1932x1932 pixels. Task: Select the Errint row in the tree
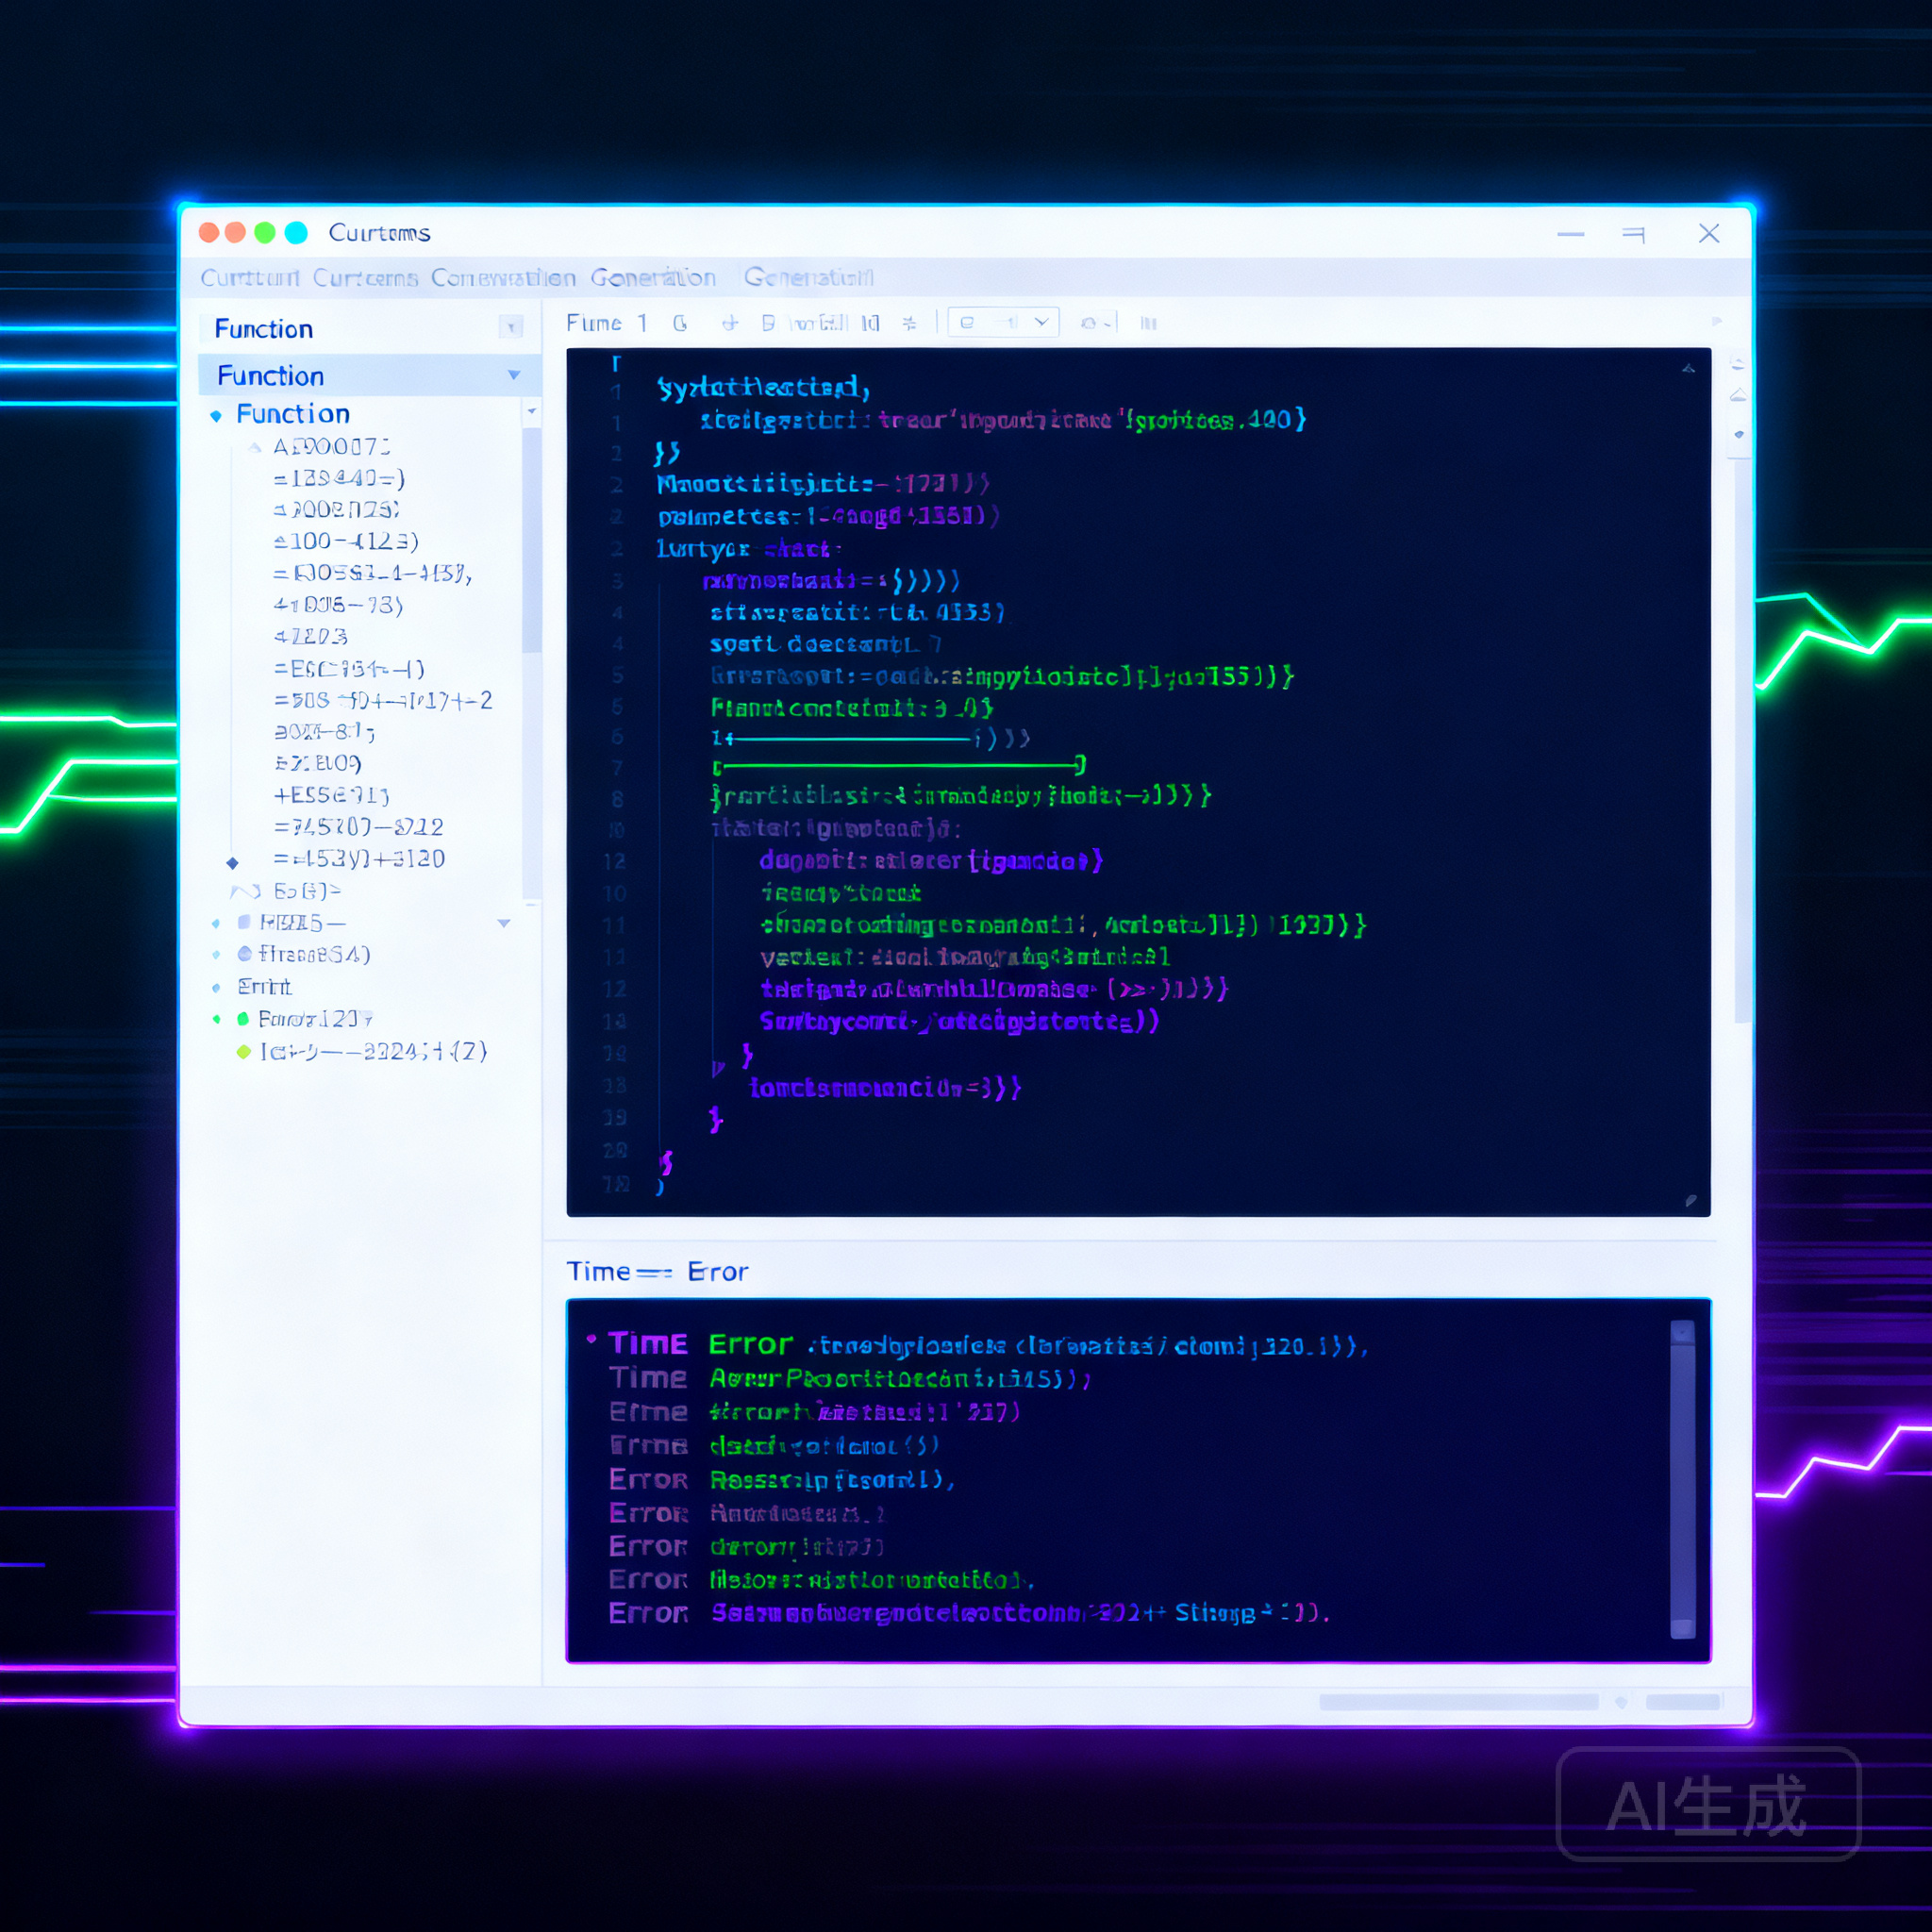264,986
